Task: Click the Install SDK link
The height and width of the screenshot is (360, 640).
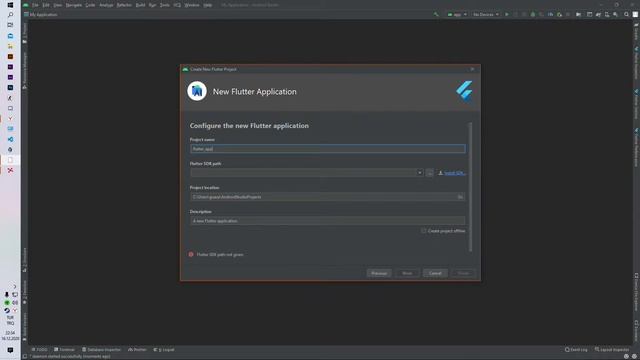Action: coord(454,173)
